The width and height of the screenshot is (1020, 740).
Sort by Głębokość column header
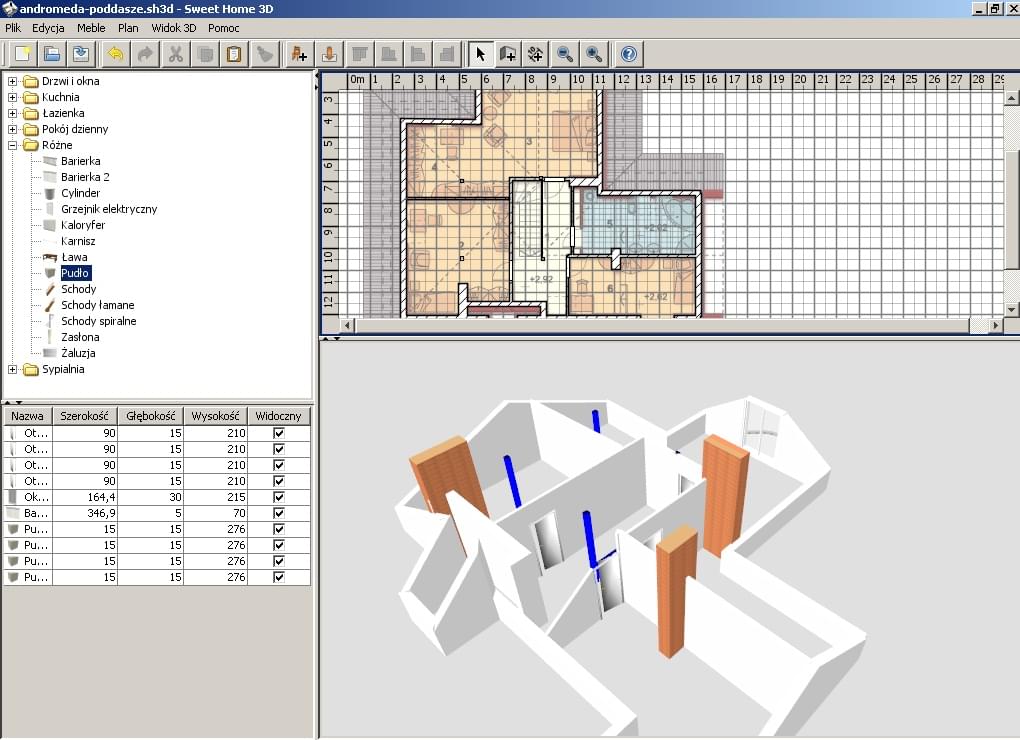tap(151, 416)
